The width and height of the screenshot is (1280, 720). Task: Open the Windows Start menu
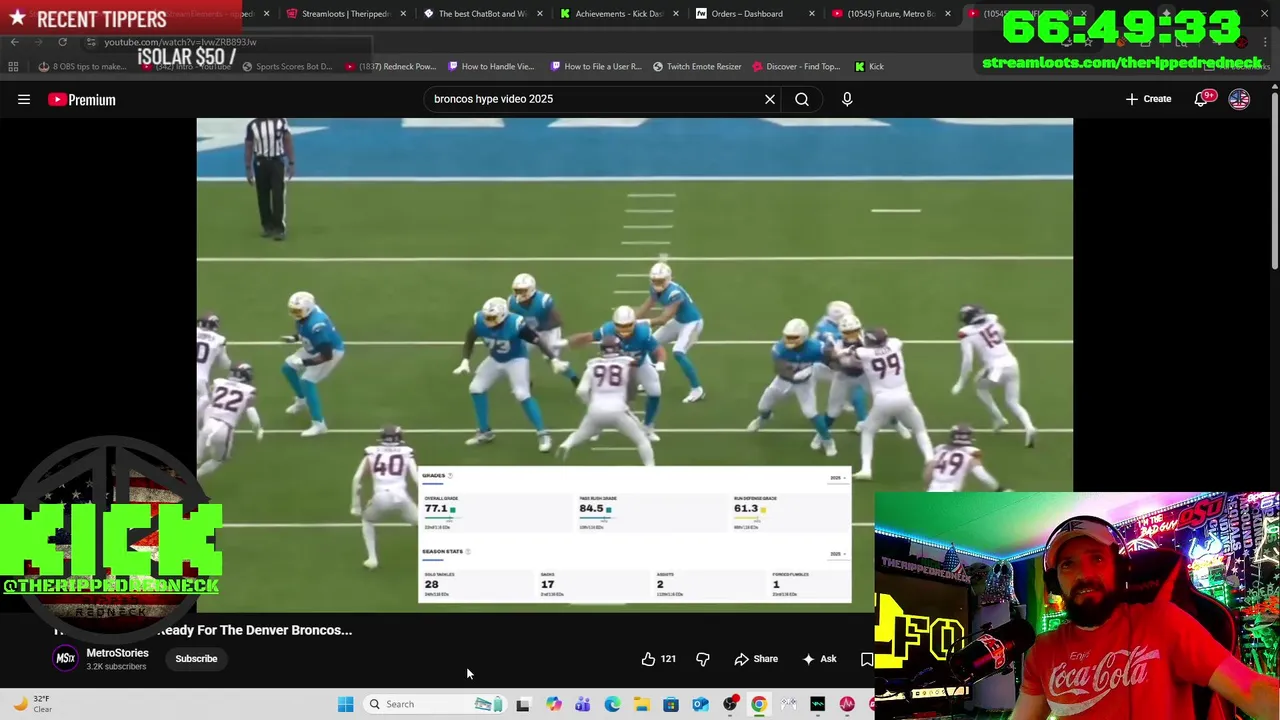pos(345,704)
